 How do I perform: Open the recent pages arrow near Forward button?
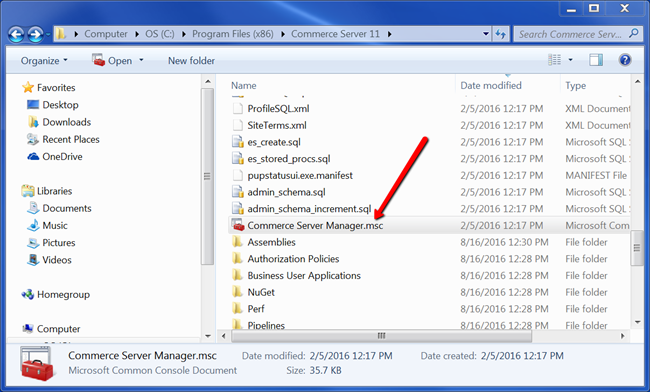coord(49,34)
